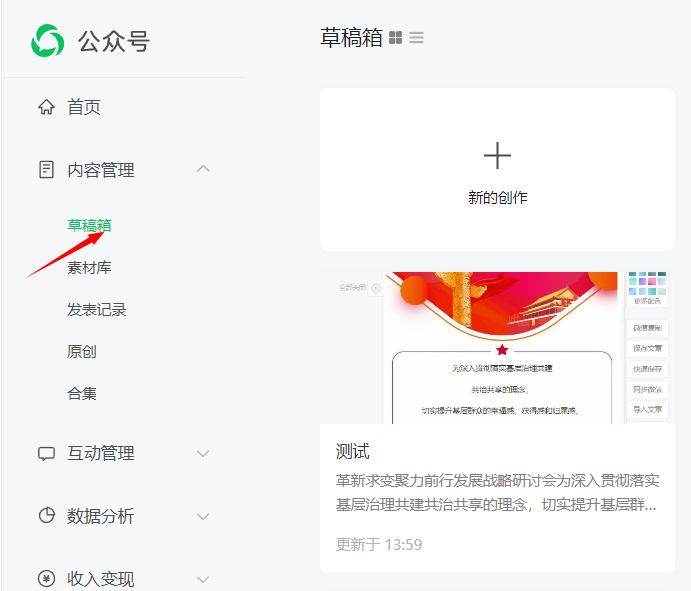Collapse the 内容管理 section chevron
The height and width of the screenshot is (591, 691).
203,169
